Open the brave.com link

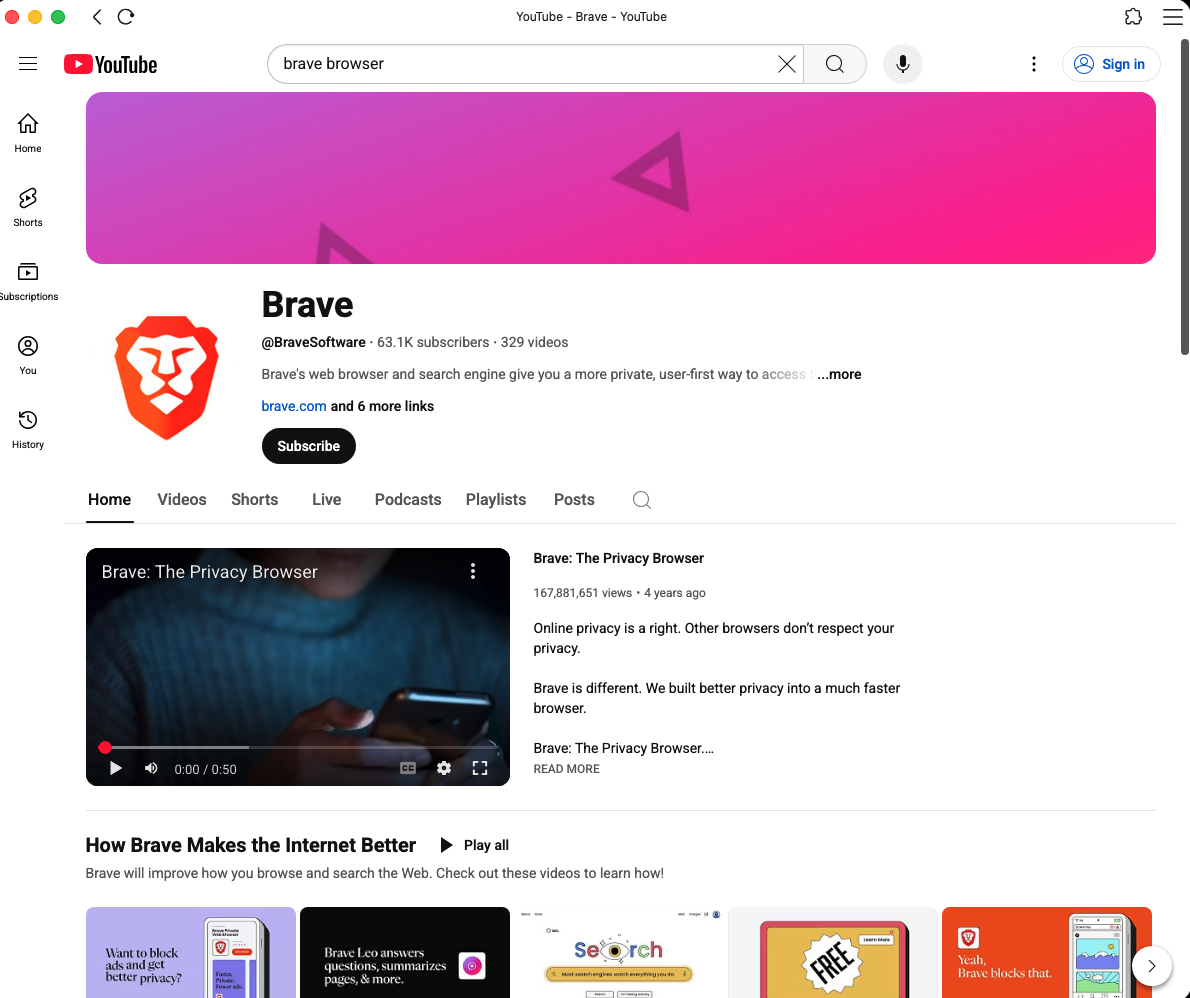coord(294,406)
